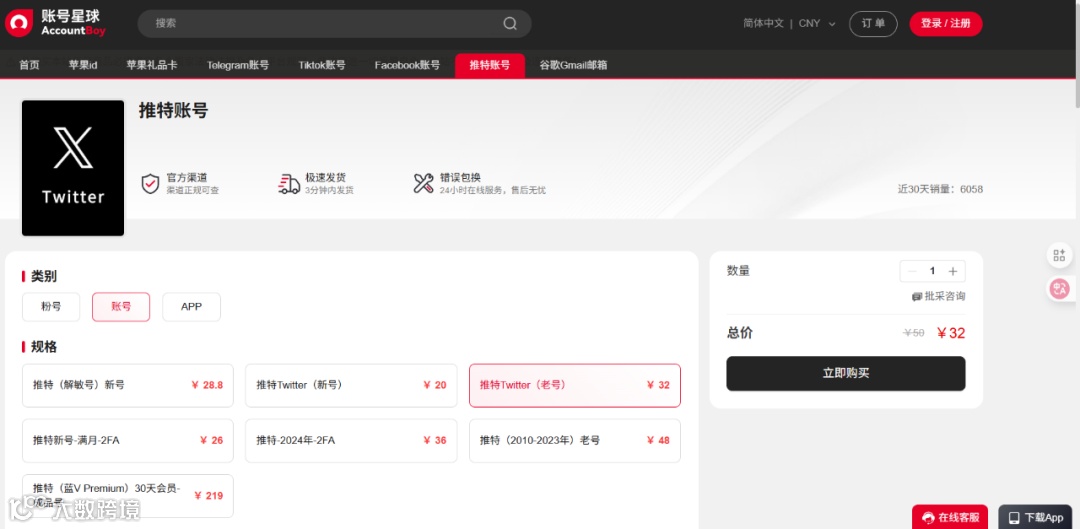This screenshot has width=1080, height=529.
Task: Click the 极速发货 label
Action: pos(325,178)
